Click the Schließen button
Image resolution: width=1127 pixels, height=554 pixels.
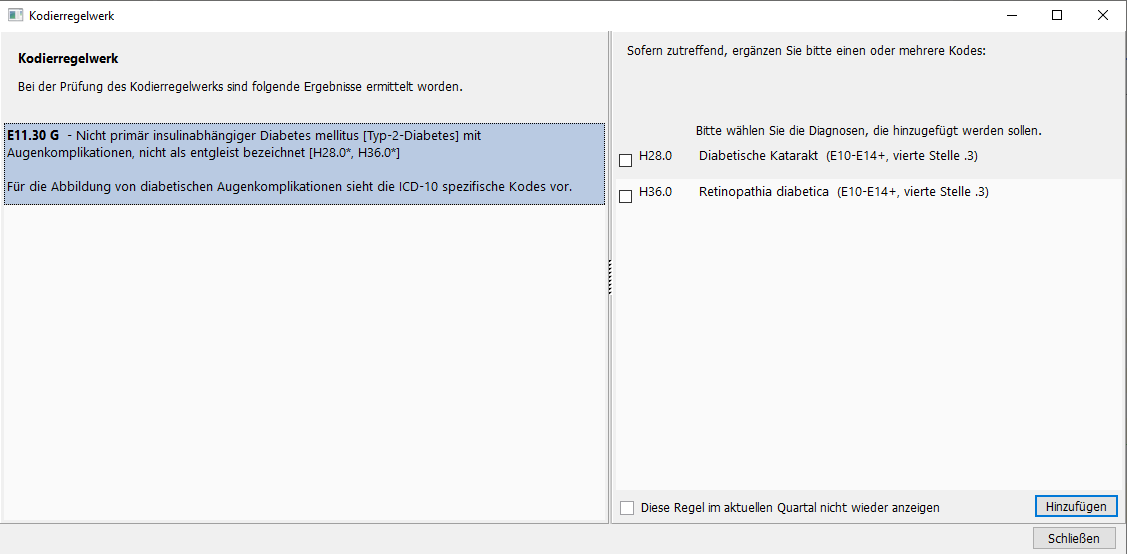click(1075, 538)
